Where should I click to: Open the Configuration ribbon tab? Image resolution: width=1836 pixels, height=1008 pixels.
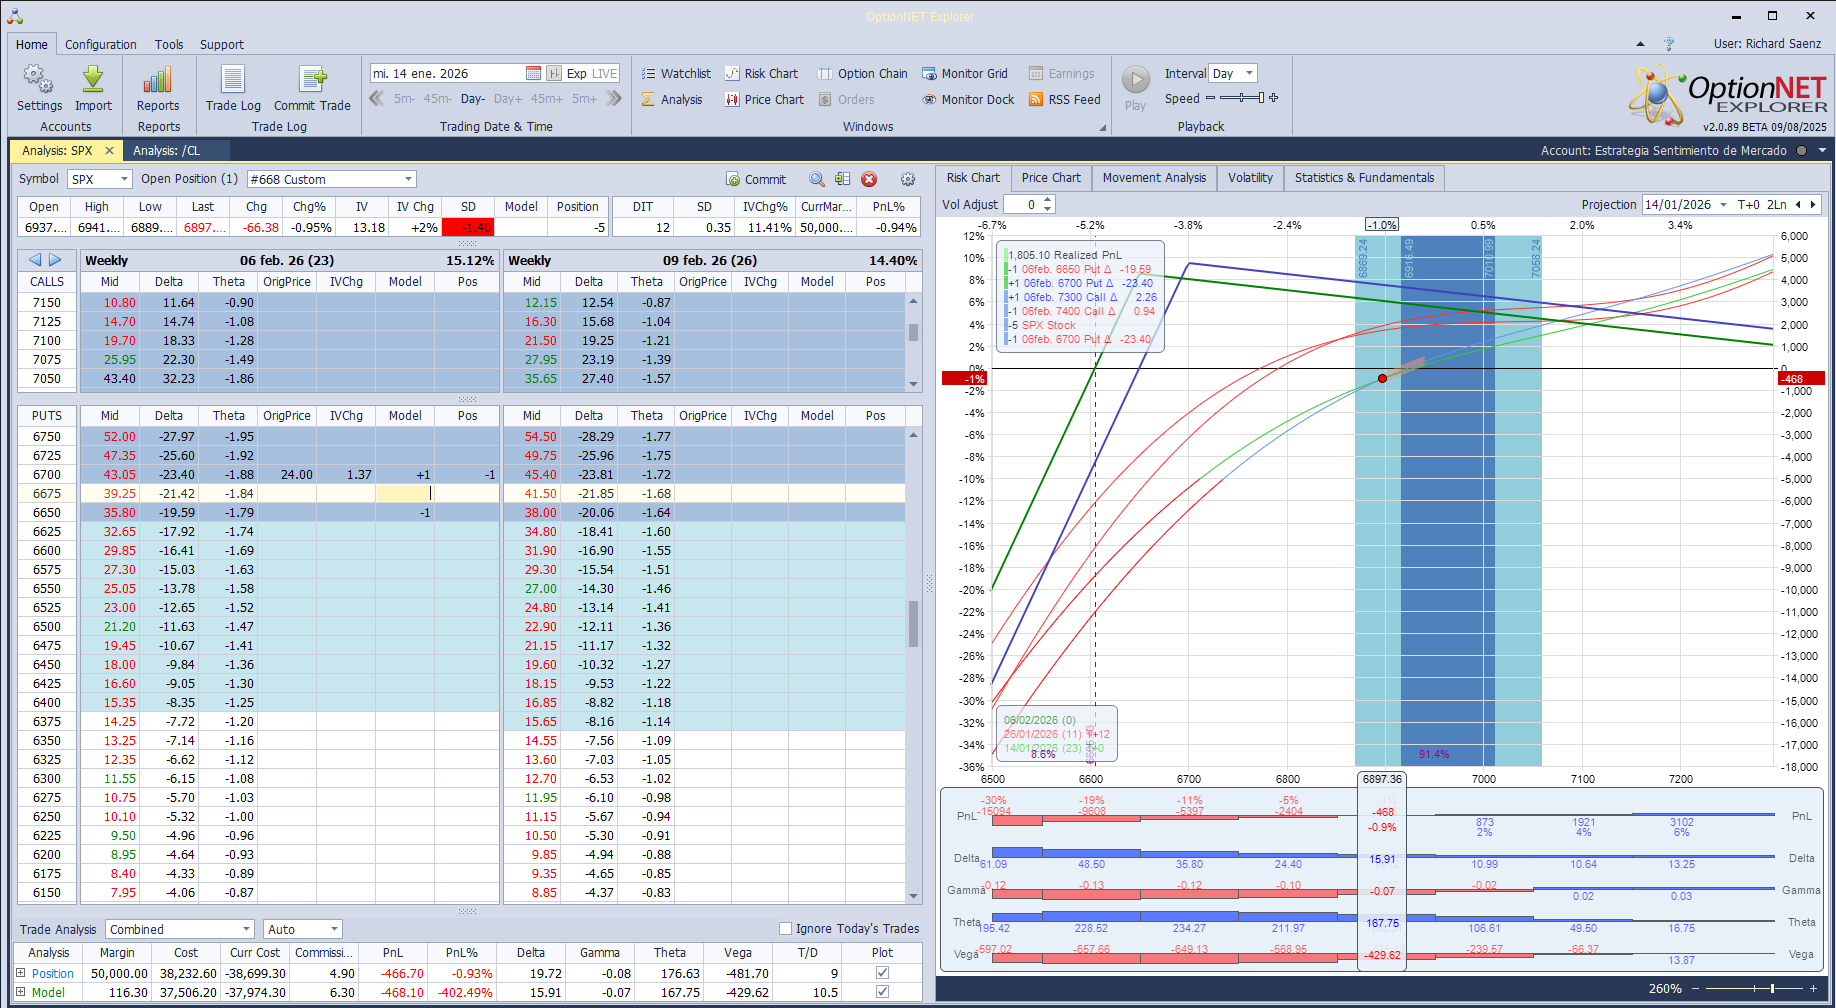click(101, 44)
